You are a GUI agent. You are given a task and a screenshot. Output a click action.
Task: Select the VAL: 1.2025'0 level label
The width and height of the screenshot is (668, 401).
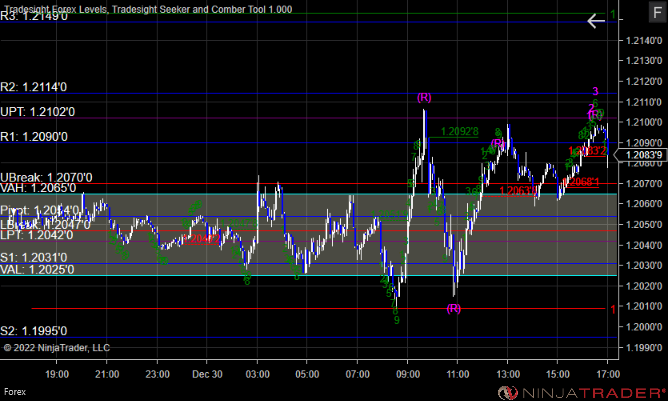pos(37,269)
